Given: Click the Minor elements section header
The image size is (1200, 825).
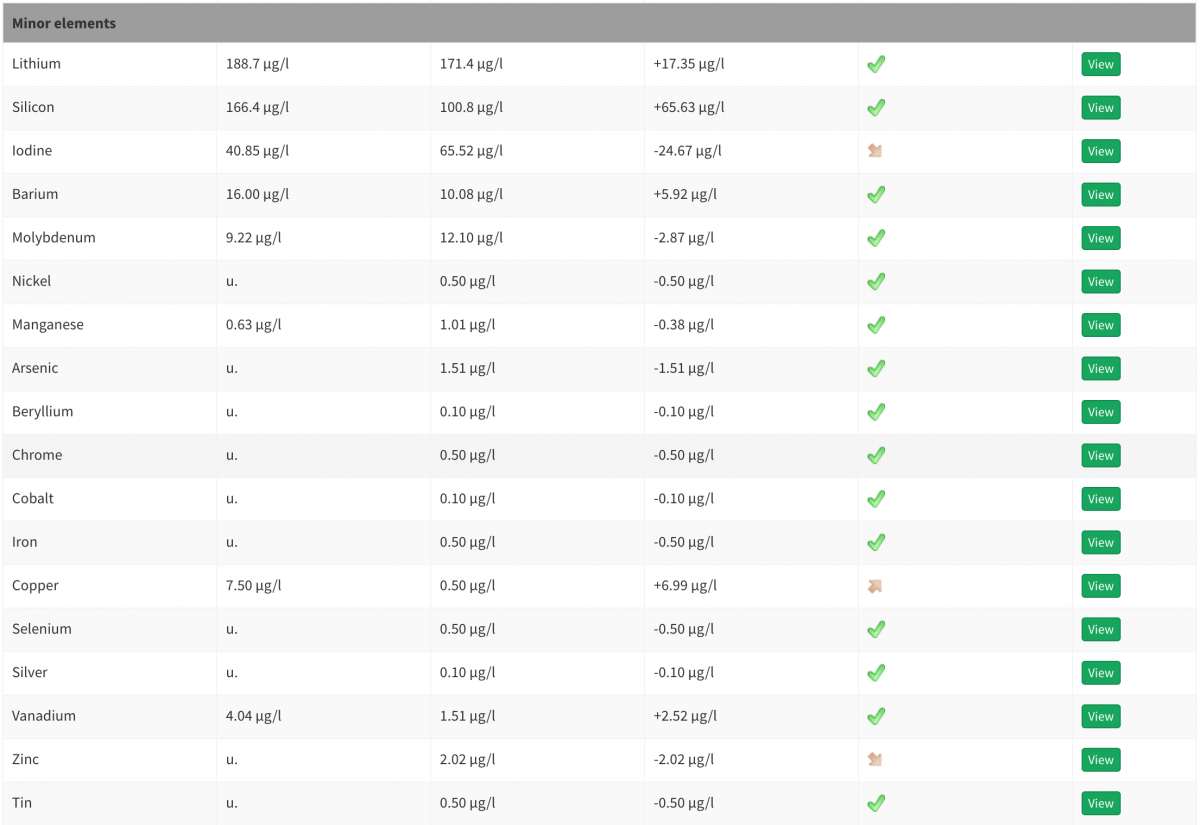Looking at the screenshot, I should [600, 23].
